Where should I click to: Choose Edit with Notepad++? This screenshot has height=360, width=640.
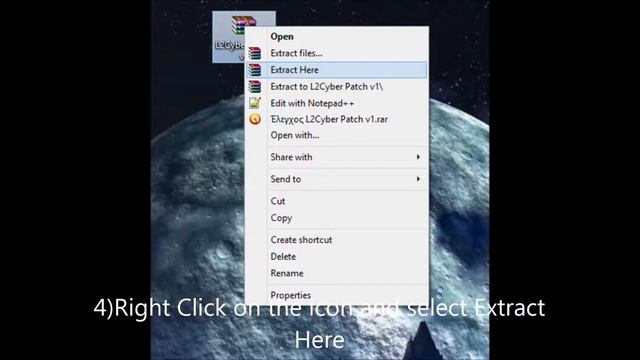337,103
